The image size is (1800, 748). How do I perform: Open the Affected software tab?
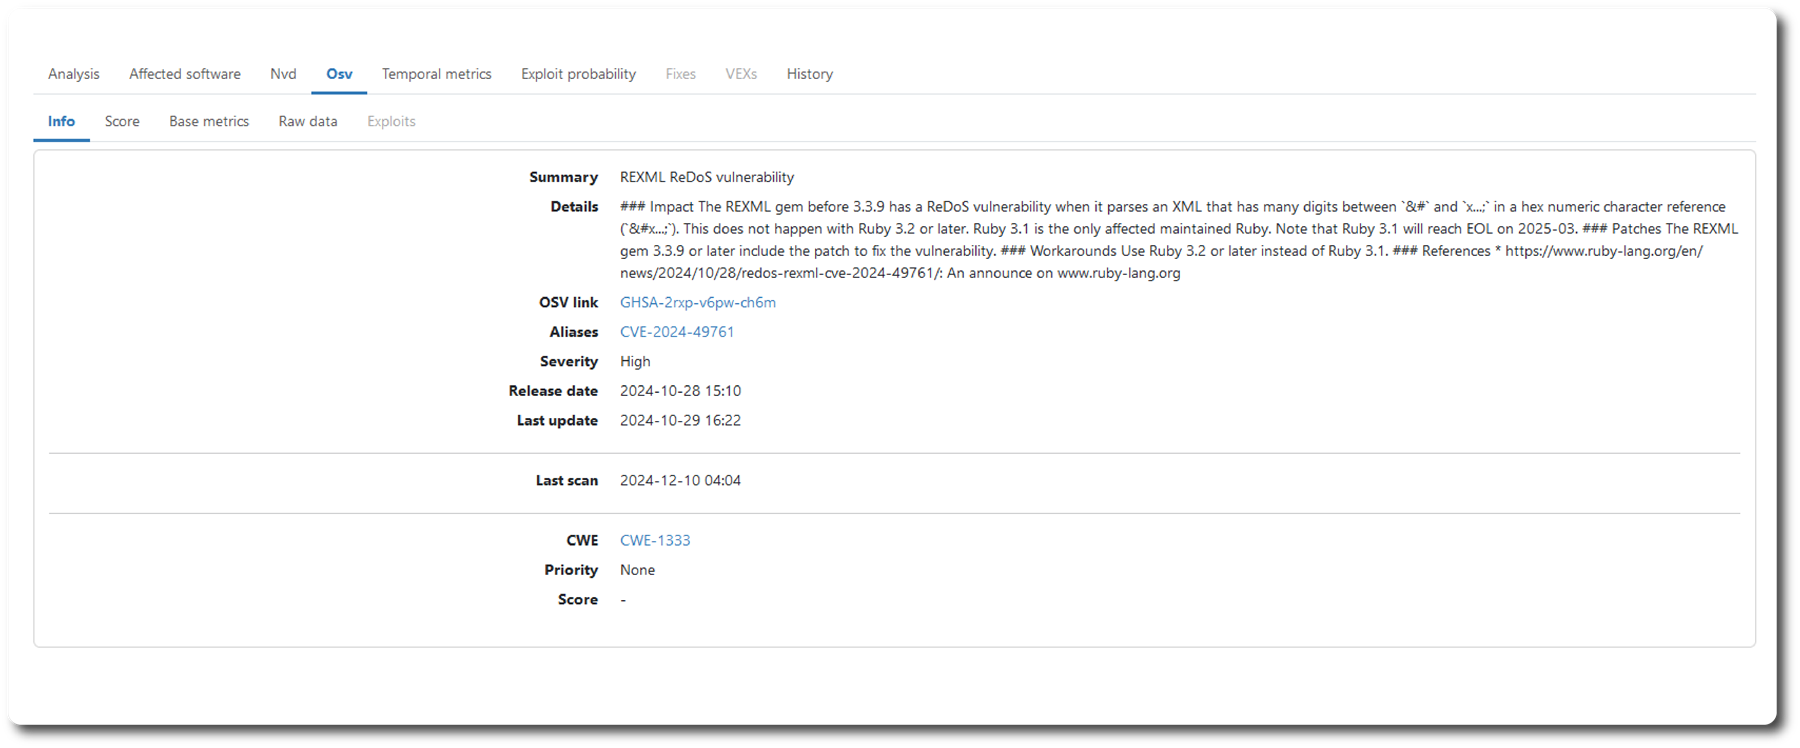click(185, 74)
